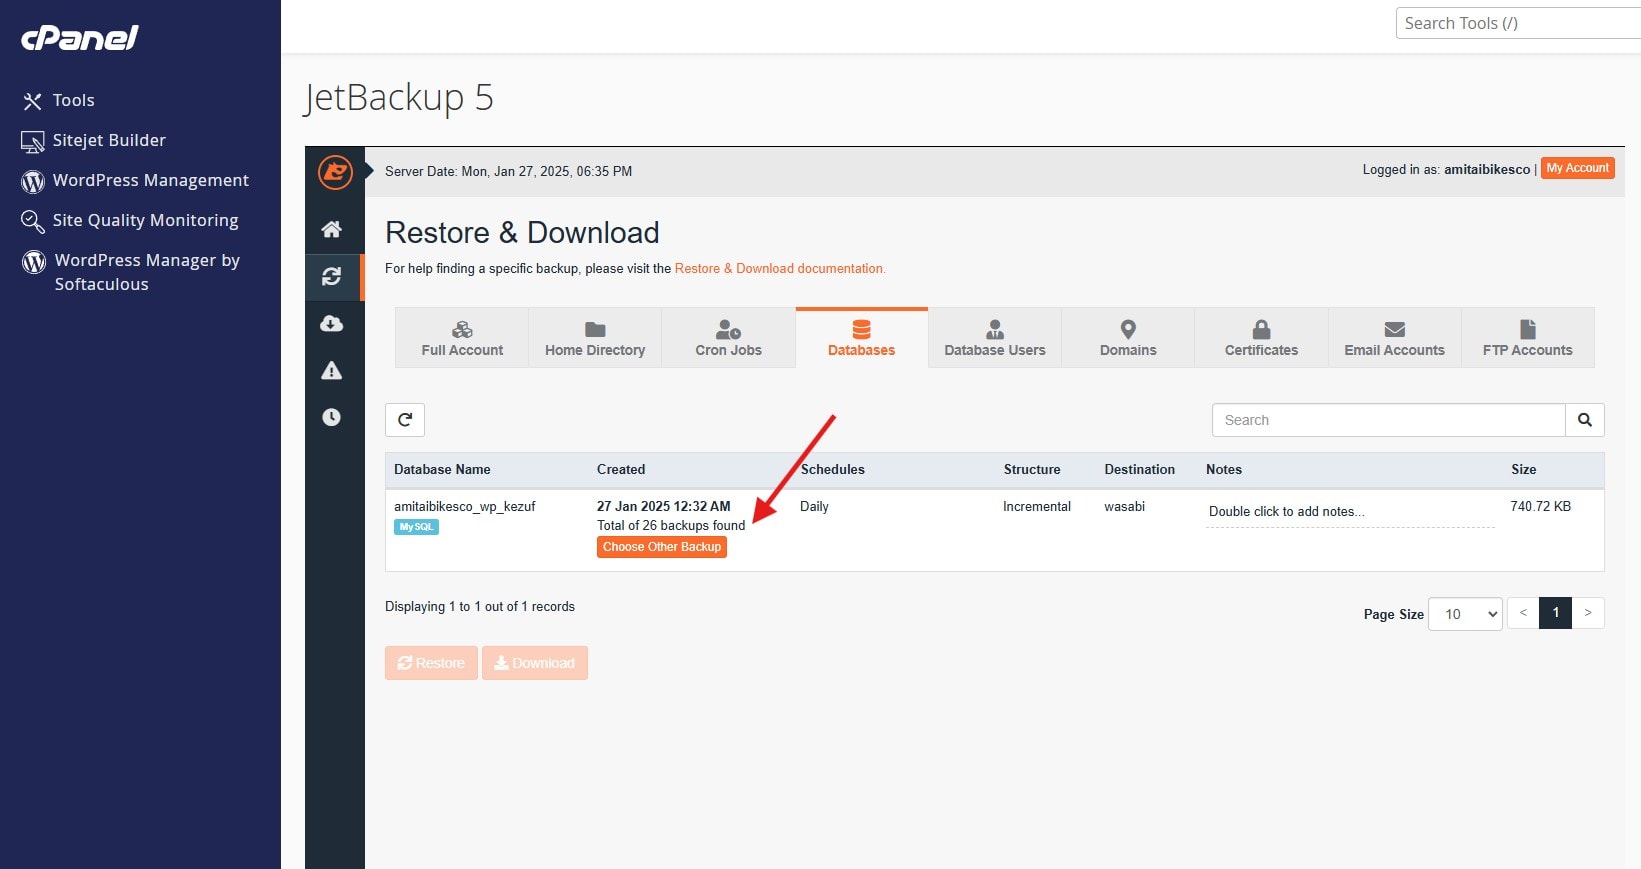Screen dimensions: 1641x869
Task: Open the Queue clock icon
Action: click(x=332, y=417)
